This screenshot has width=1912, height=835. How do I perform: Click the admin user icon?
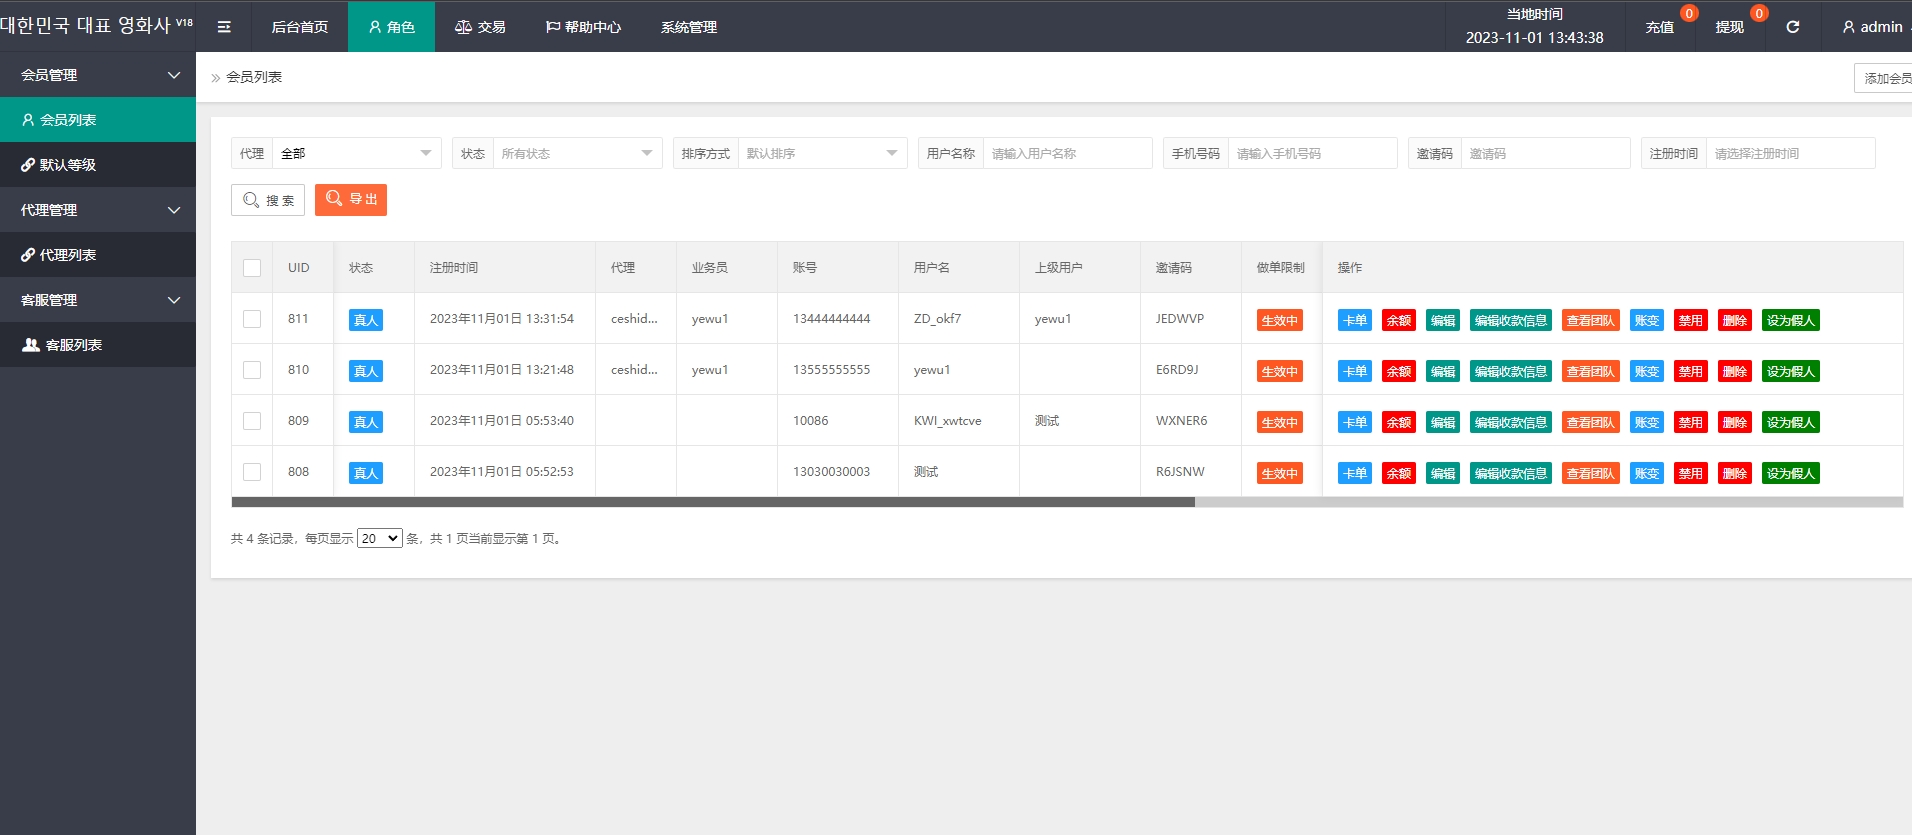click(1848, 27)
